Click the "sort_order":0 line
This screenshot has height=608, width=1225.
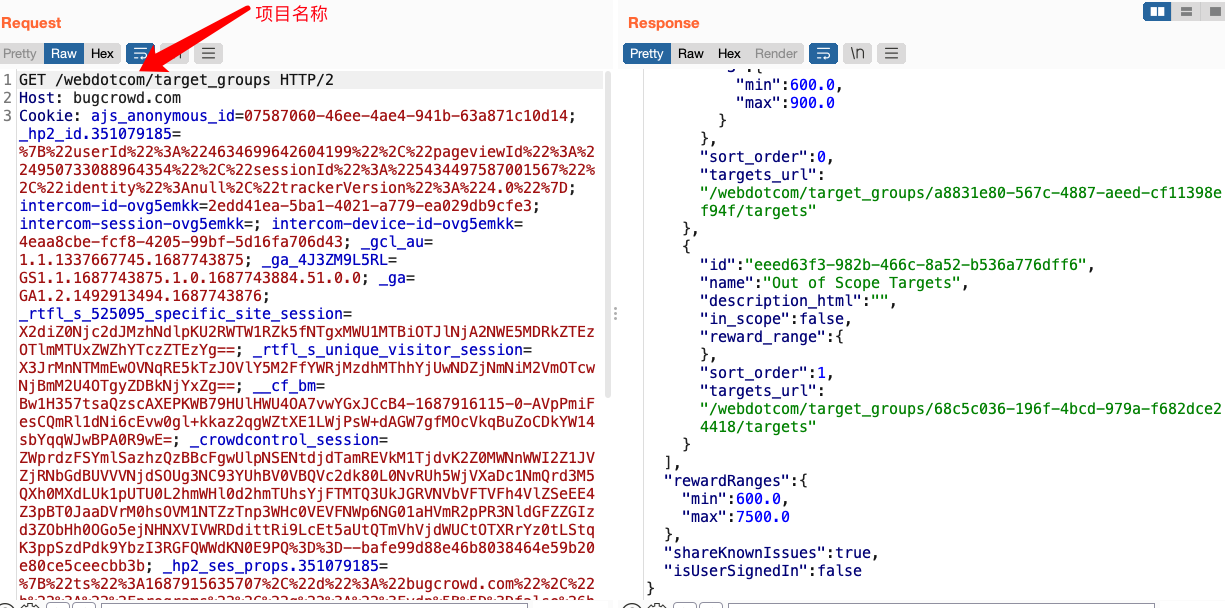click(x=766, y=156)
